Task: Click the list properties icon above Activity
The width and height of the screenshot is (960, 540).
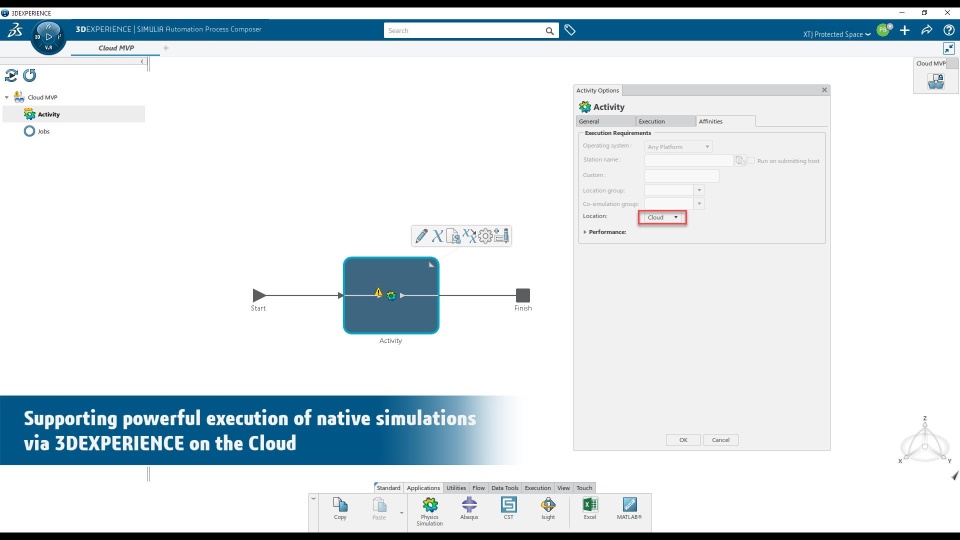Action: click(x=501, y=236)
